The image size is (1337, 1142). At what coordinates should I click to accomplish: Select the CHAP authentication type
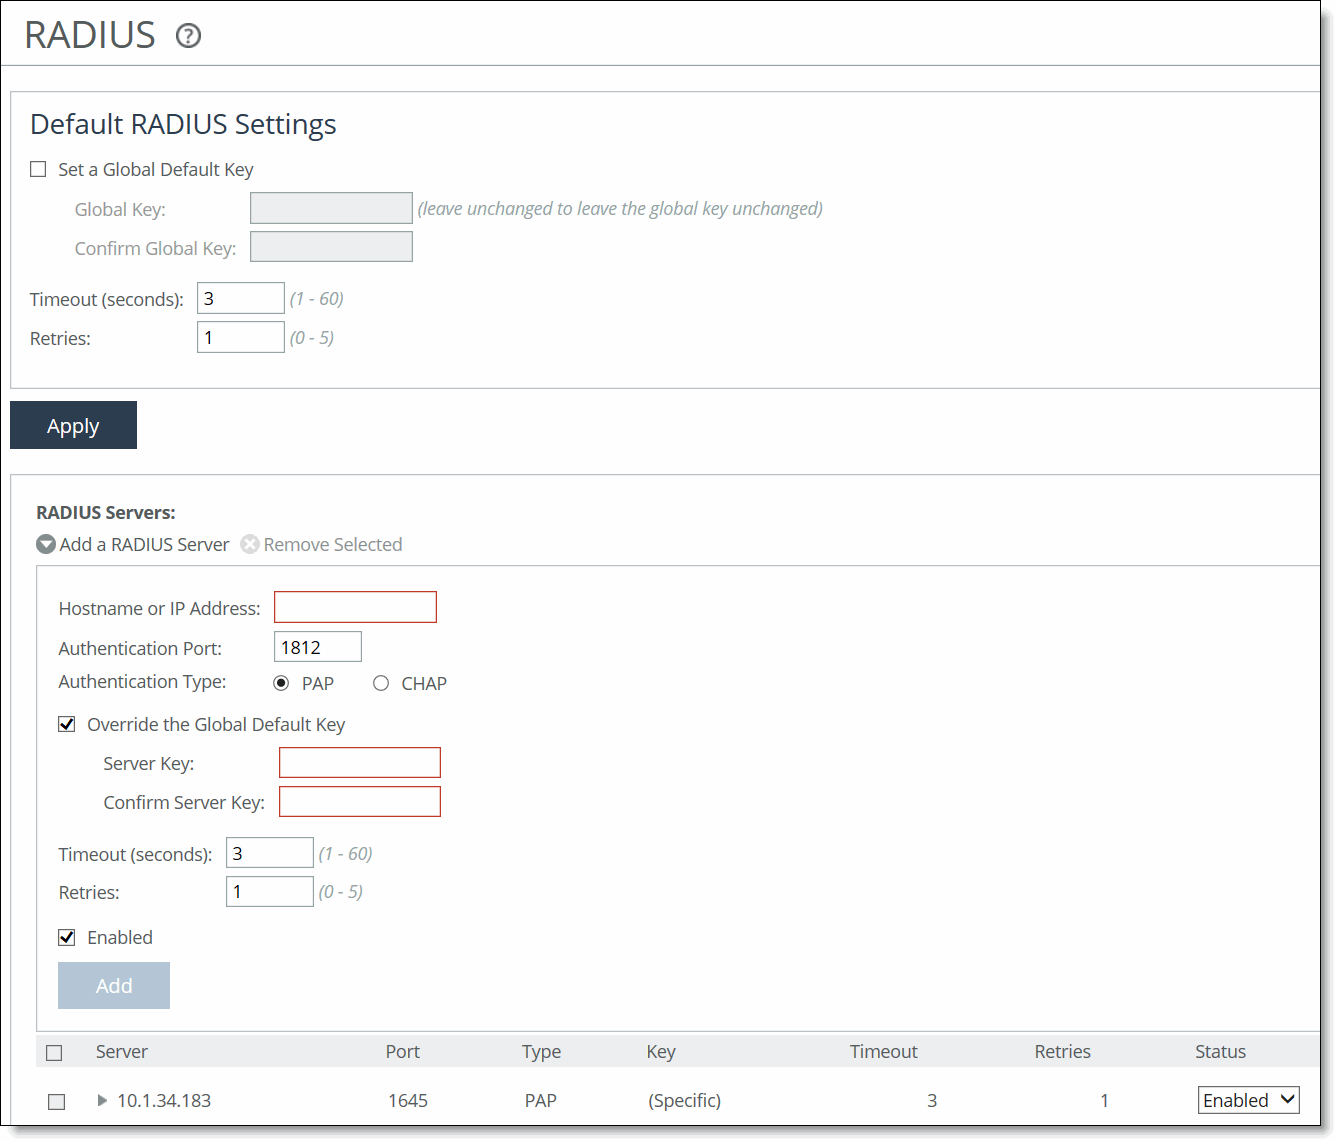point(381,683)
